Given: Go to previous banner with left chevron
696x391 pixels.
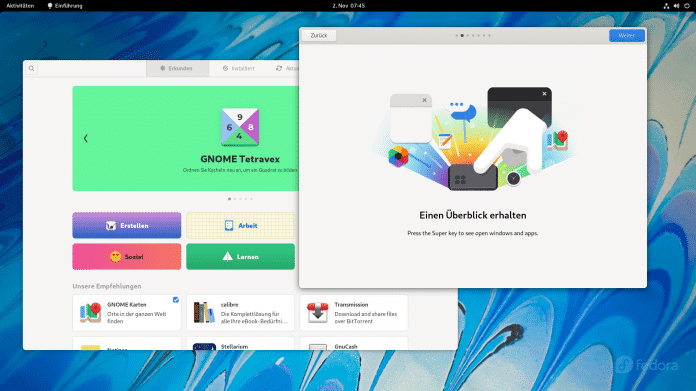Looking at the screenshot, I should pos(86,138).
